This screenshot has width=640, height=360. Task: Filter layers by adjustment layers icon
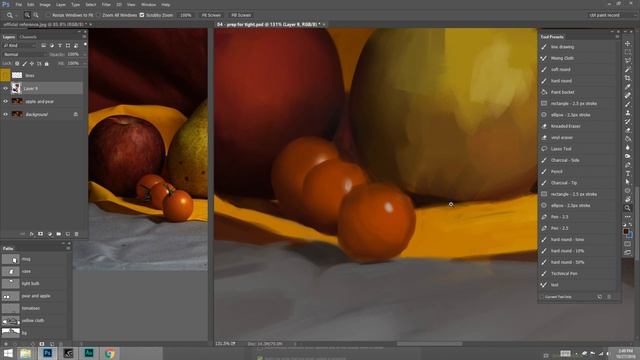coord(52,45)
